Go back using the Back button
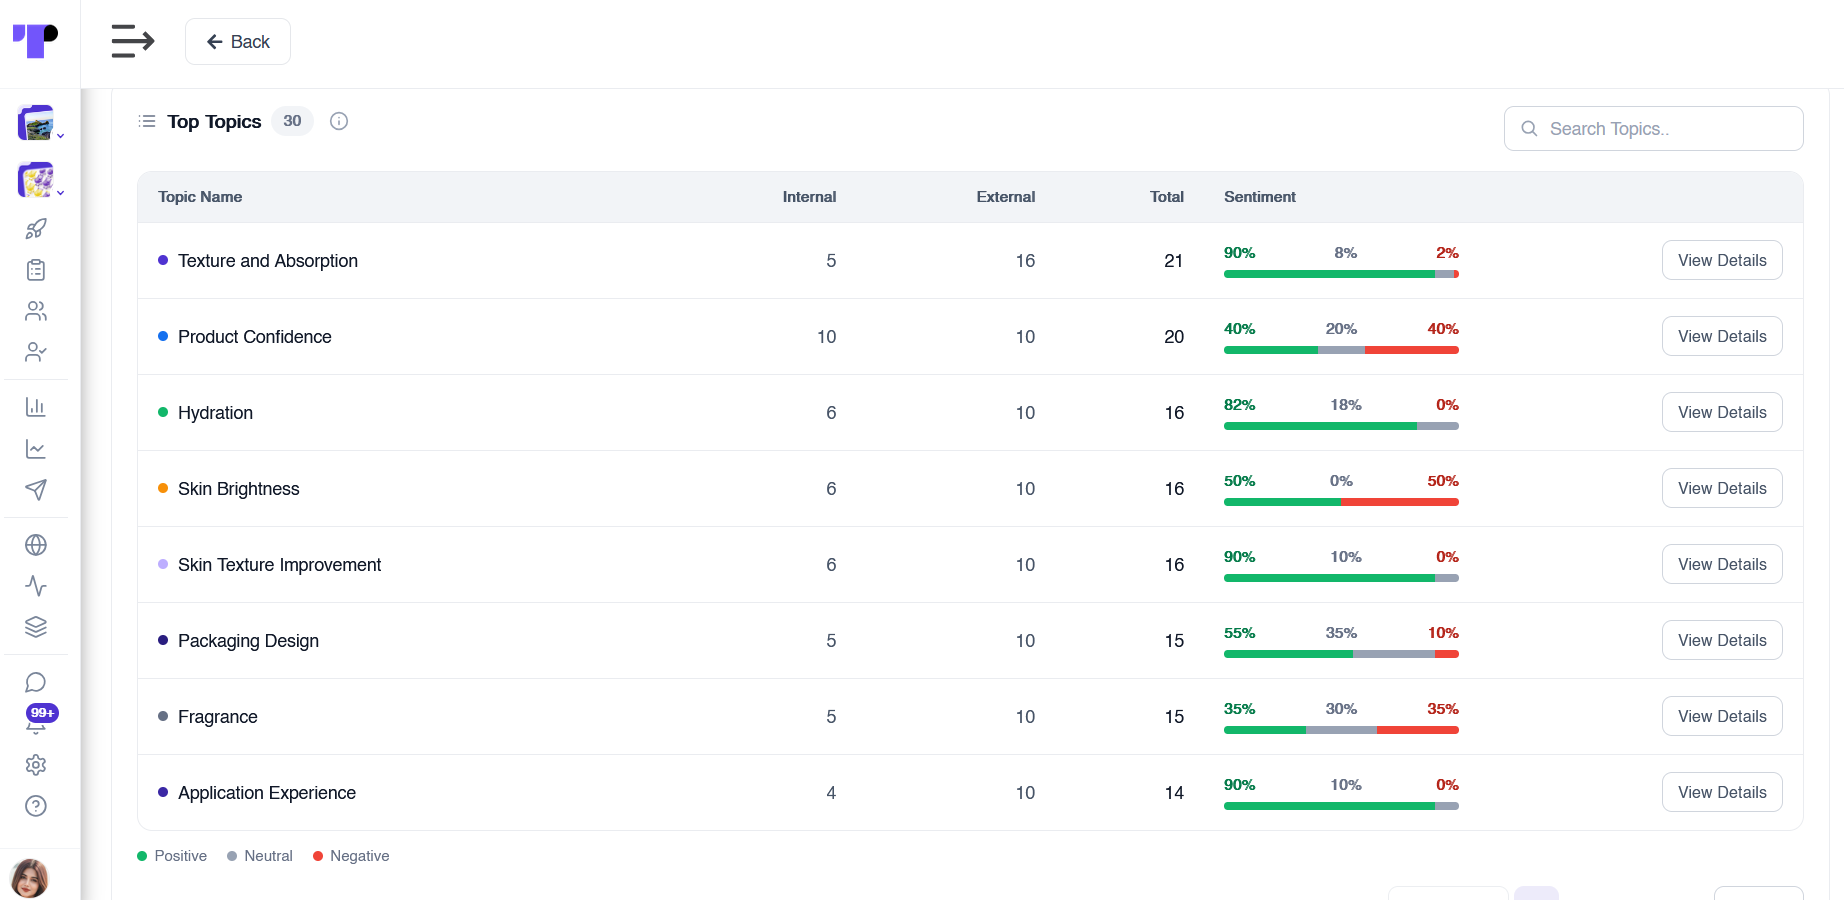This screenshot has width=1844, height=900. pos(238,41)
